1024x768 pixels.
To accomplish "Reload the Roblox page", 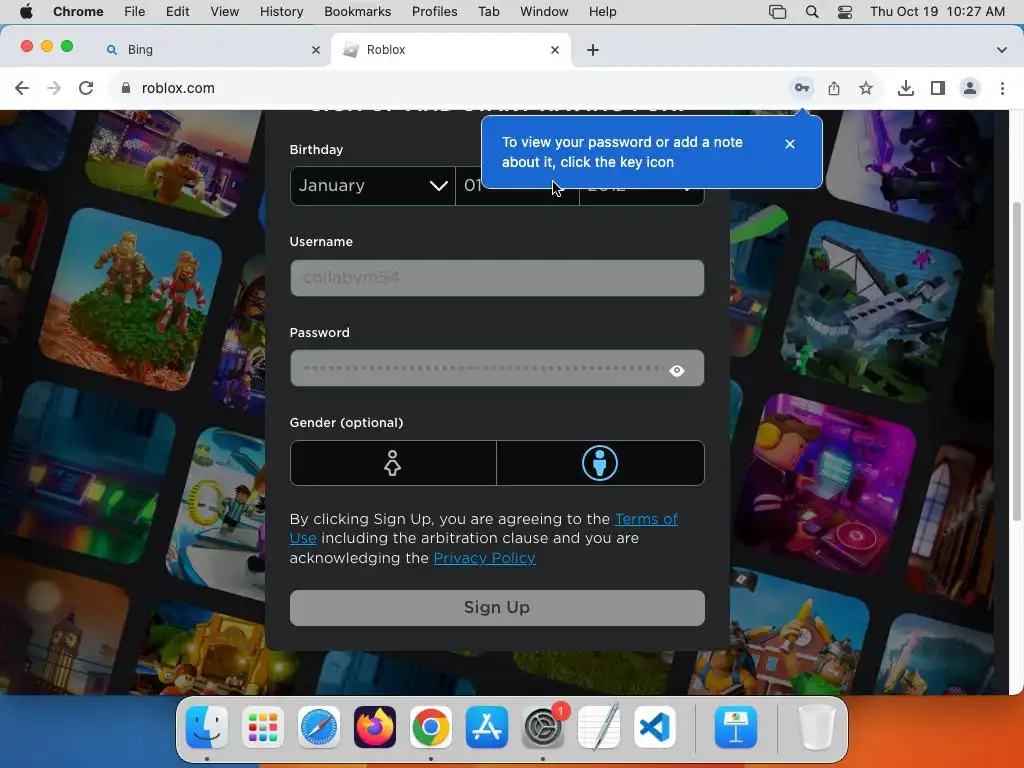I will tap(86, 88).
